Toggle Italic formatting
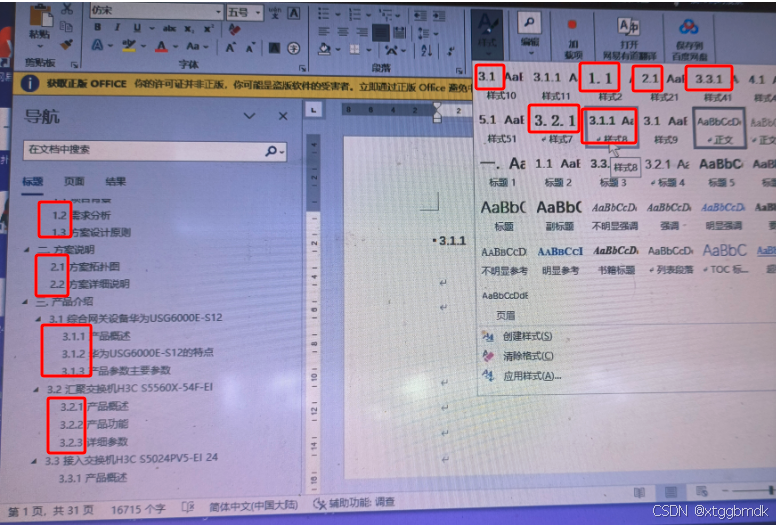 117,27
